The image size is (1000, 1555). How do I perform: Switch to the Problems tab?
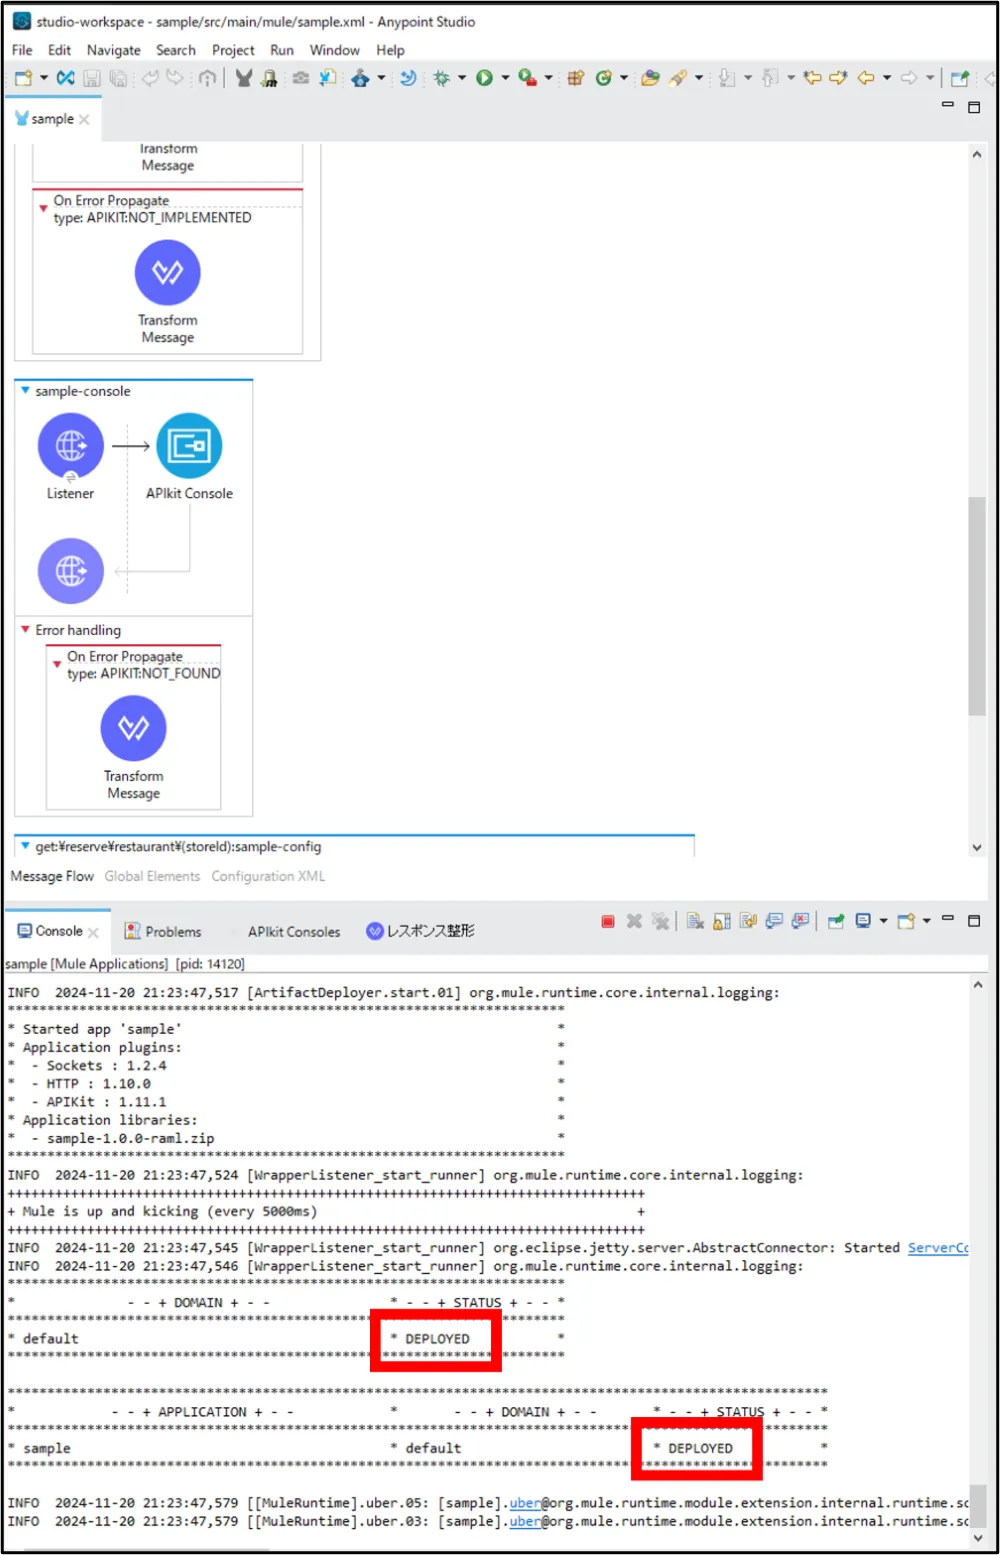(162, 931)
